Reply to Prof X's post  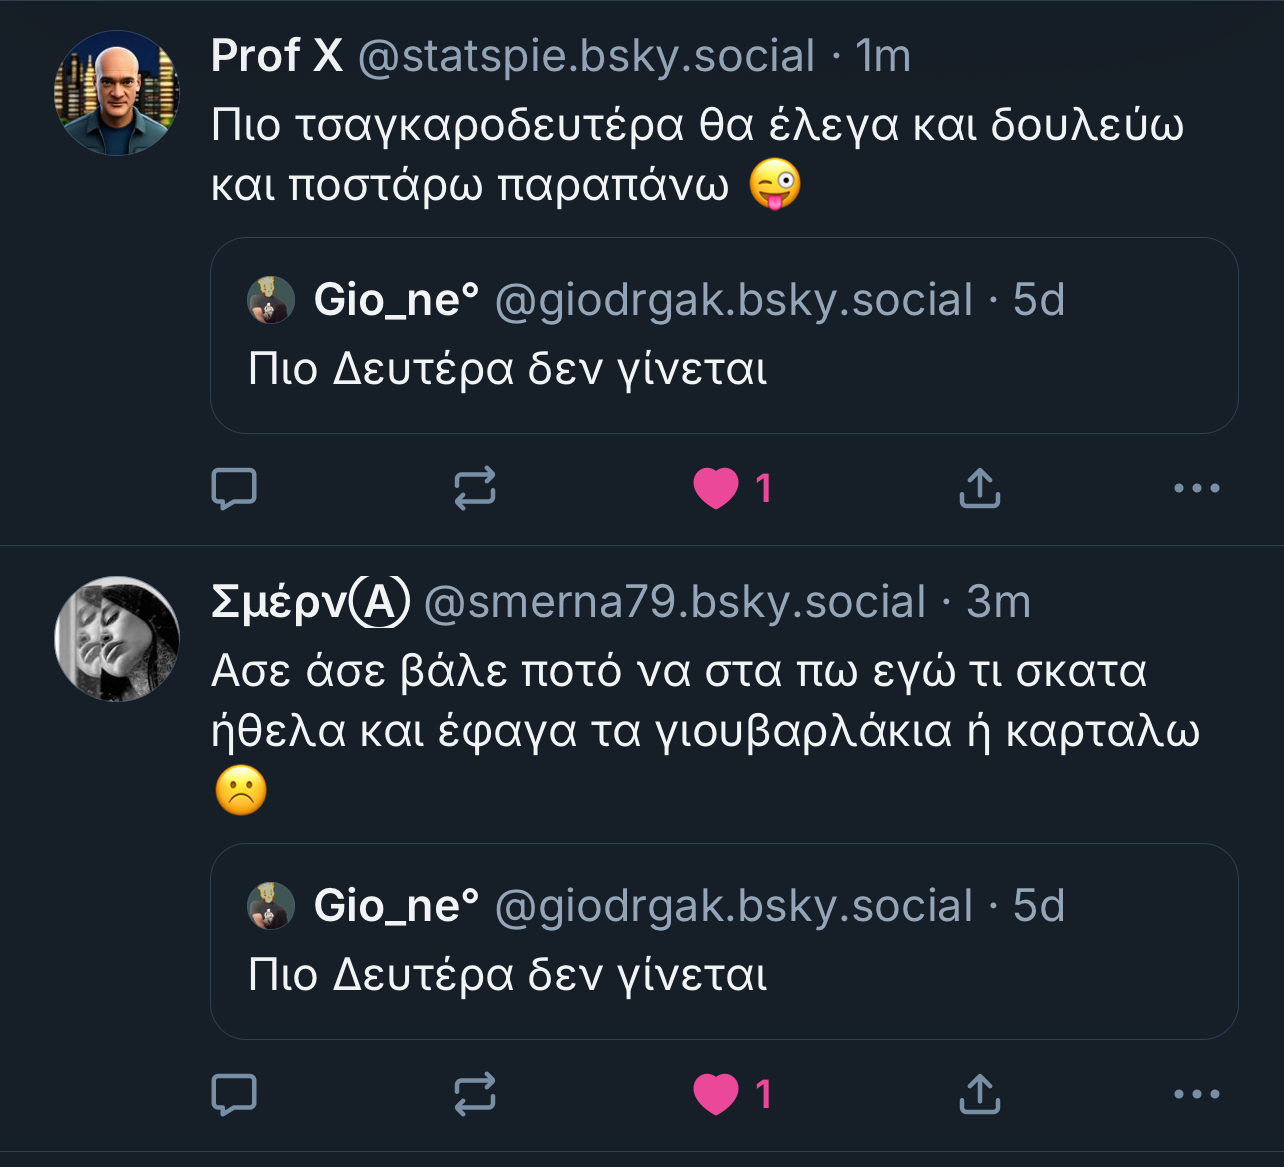coord(234,489)
